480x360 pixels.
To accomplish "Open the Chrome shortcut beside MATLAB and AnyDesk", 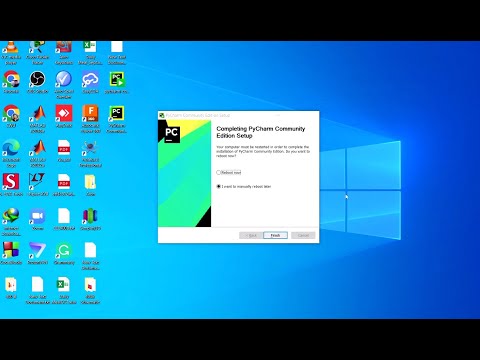I will point(11,116).
